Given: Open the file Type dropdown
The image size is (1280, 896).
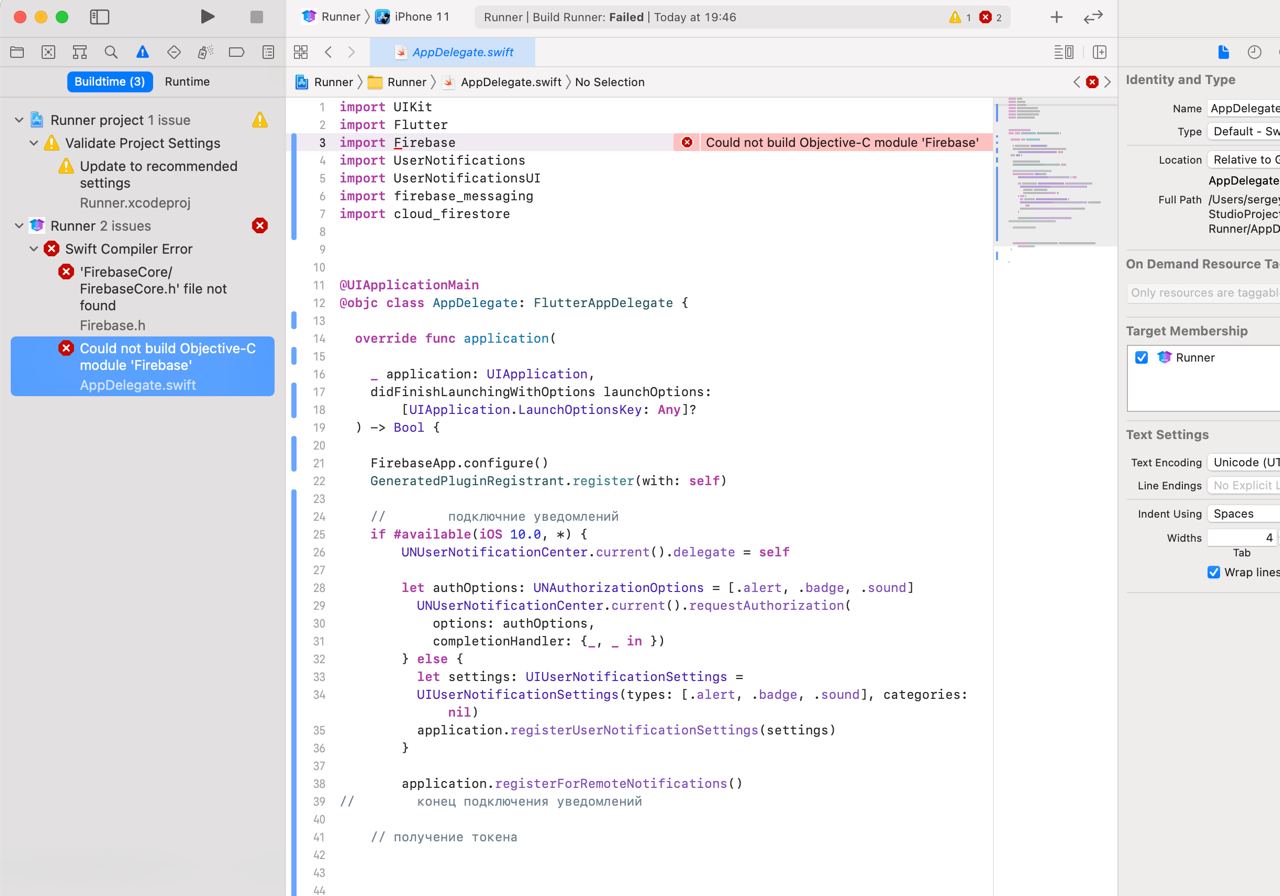Looking at the screenshot, I should point(1243,131).
